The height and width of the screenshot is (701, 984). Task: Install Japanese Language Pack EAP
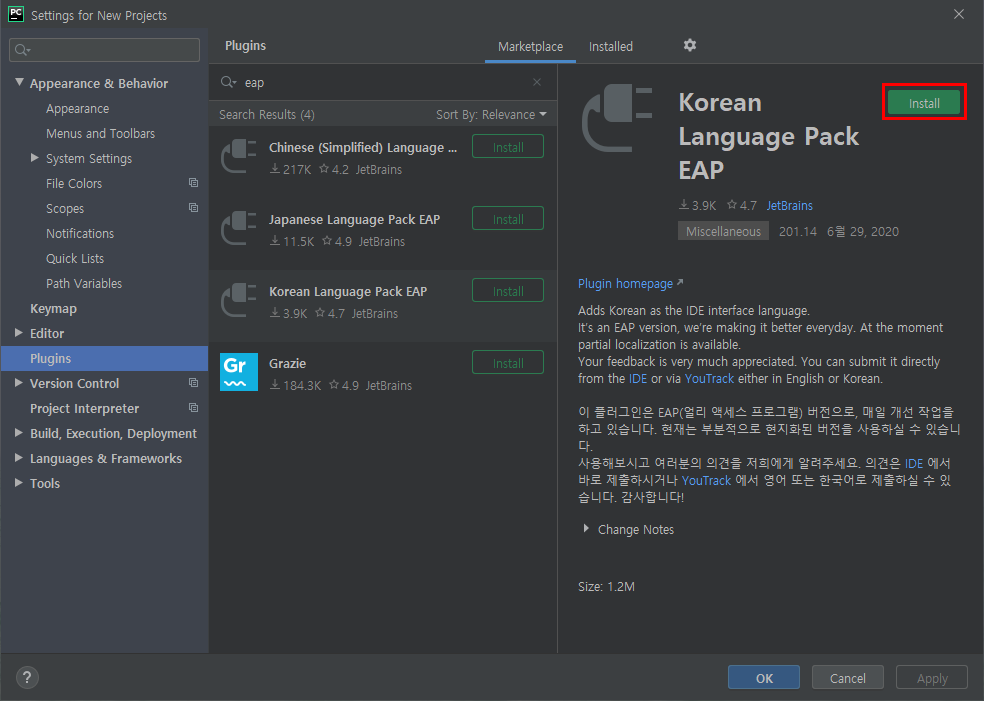[508, 219]
